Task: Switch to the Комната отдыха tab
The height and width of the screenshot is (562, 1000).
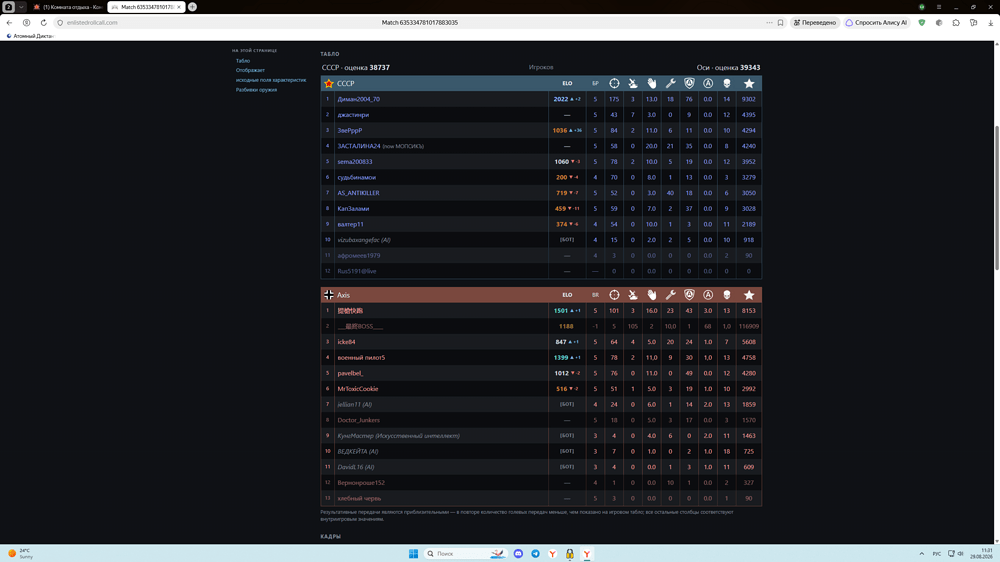Action: [x=68, y=7]
